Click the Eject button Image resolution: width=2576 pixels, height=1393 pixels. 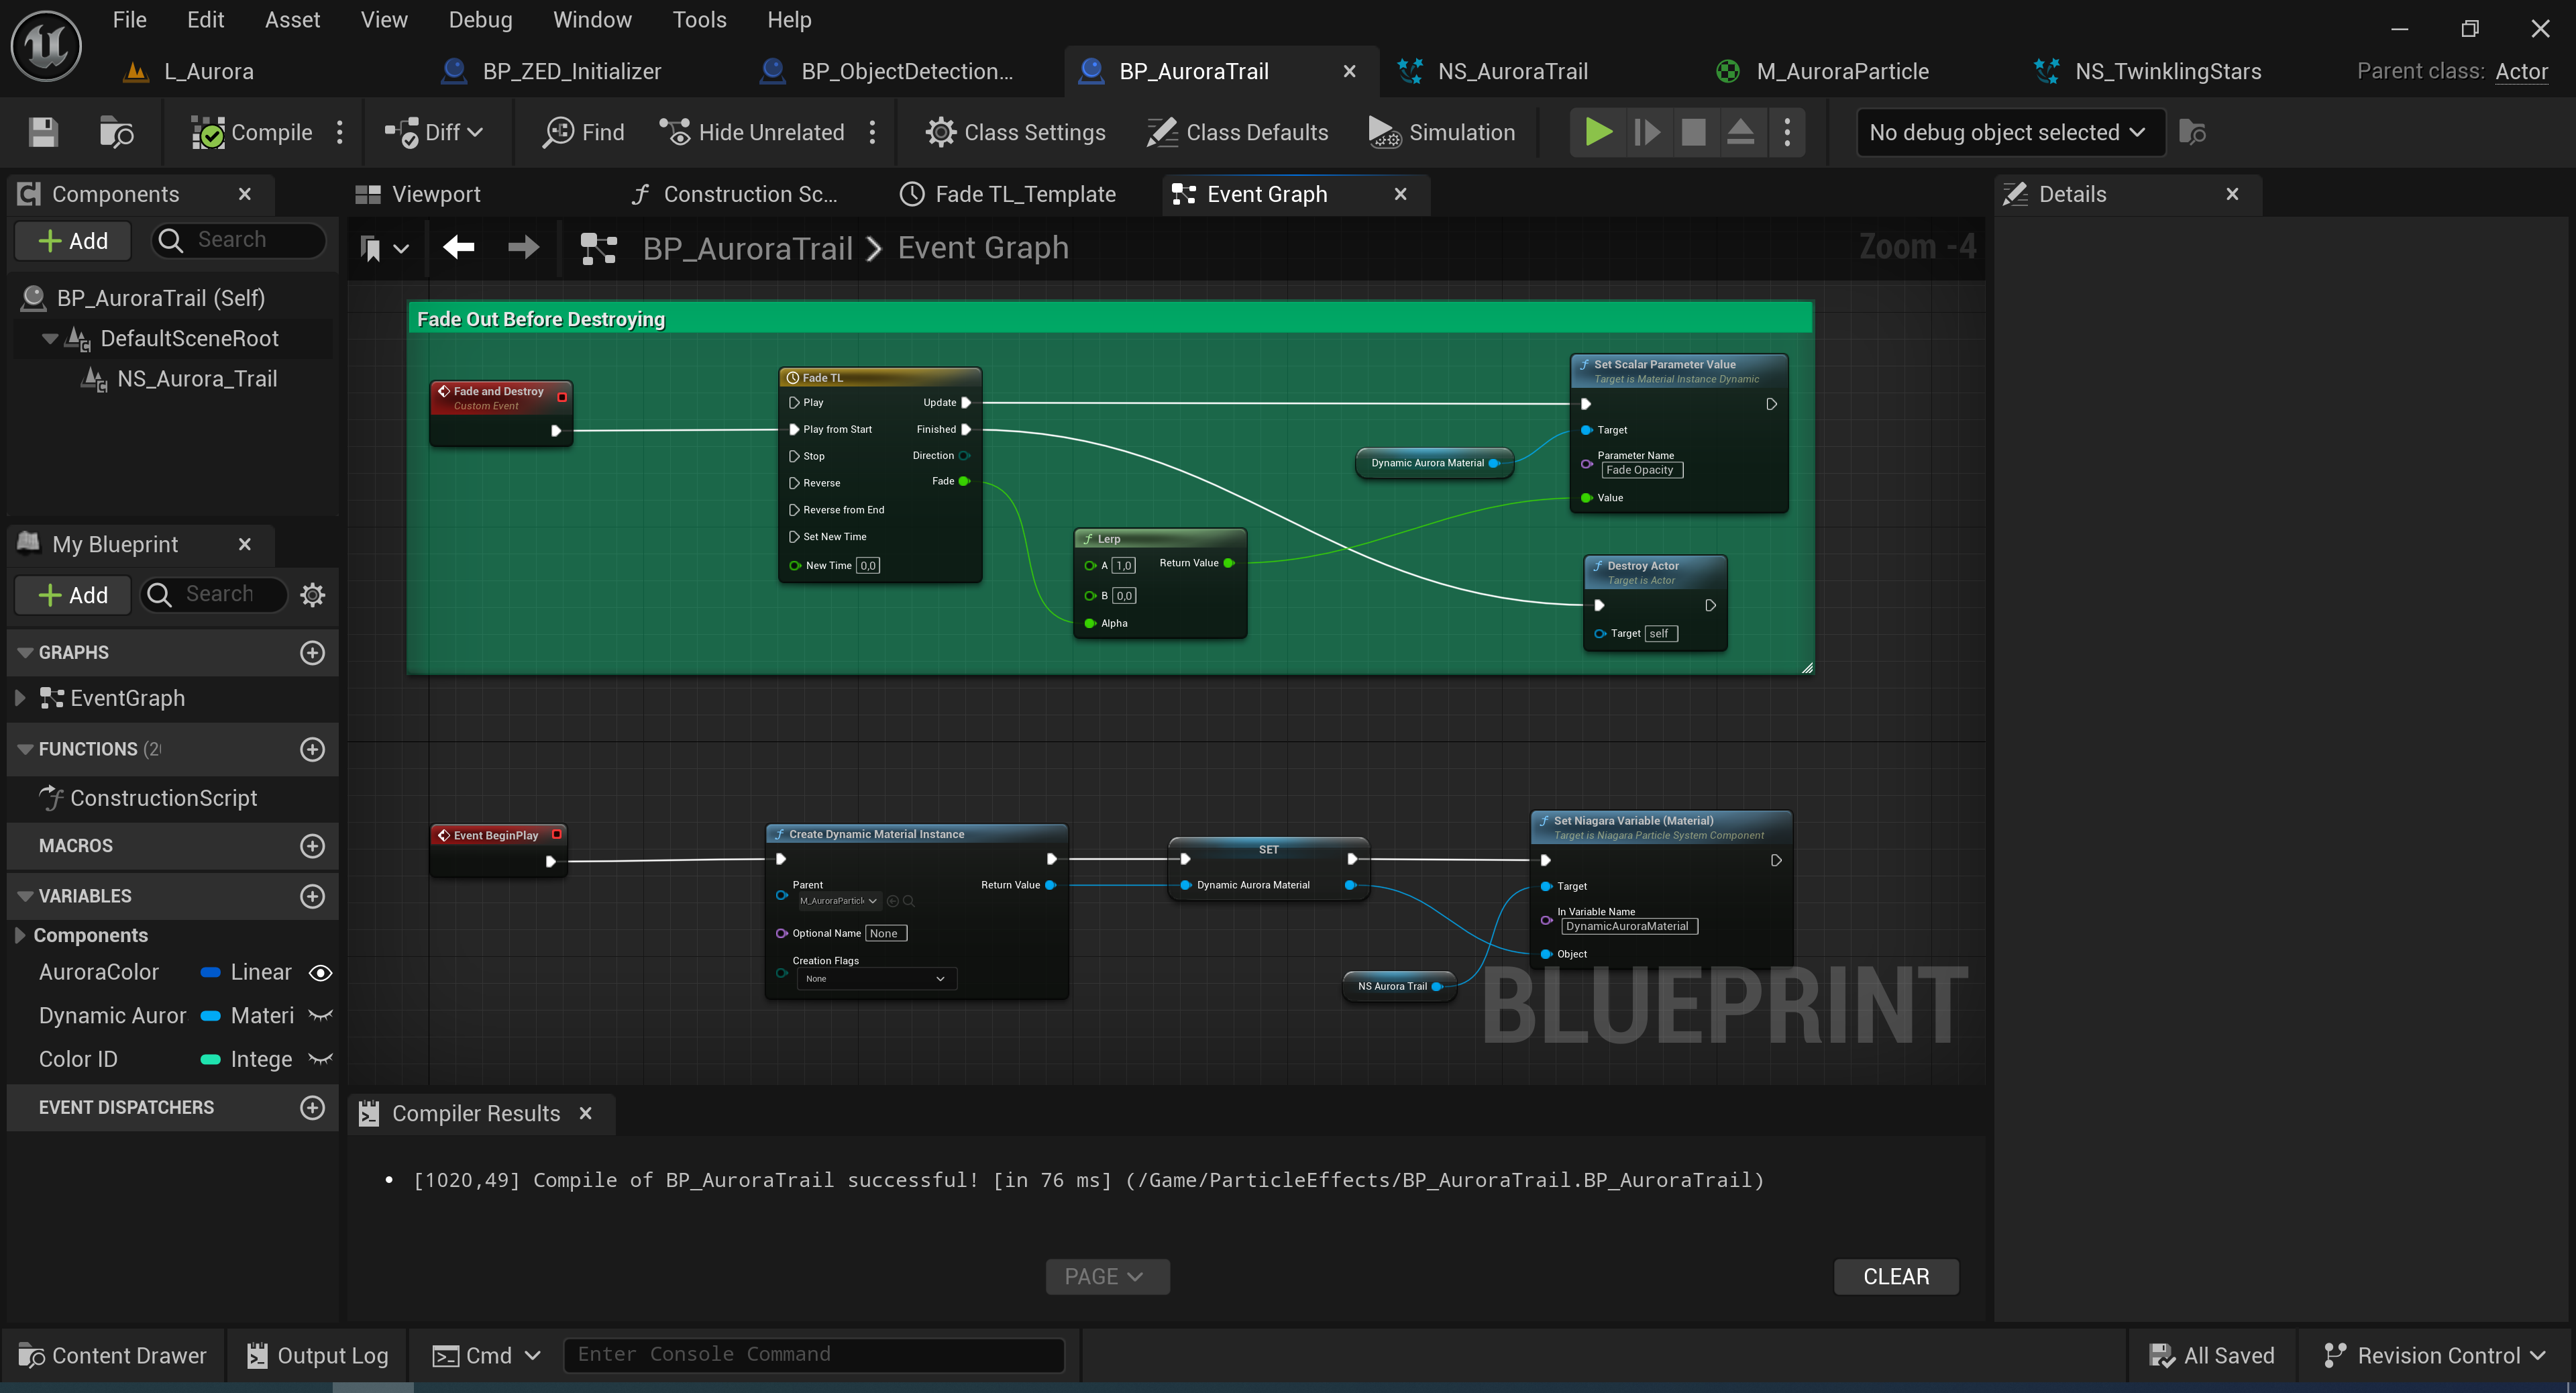coord(1740,132)
